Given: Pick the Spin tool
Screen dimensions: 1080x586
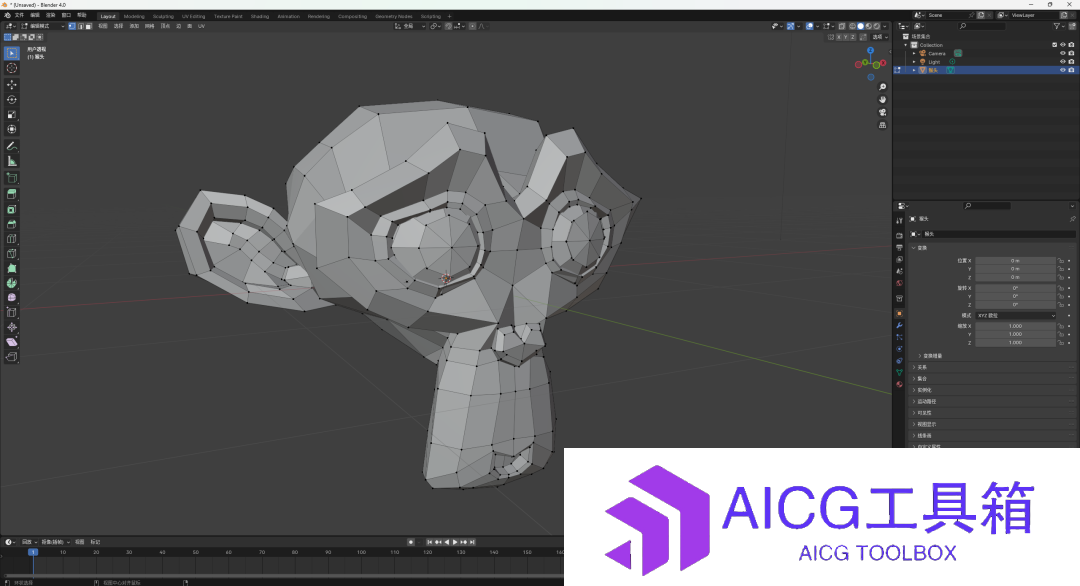Looking at the screenshot, I should tap(12, 283).
